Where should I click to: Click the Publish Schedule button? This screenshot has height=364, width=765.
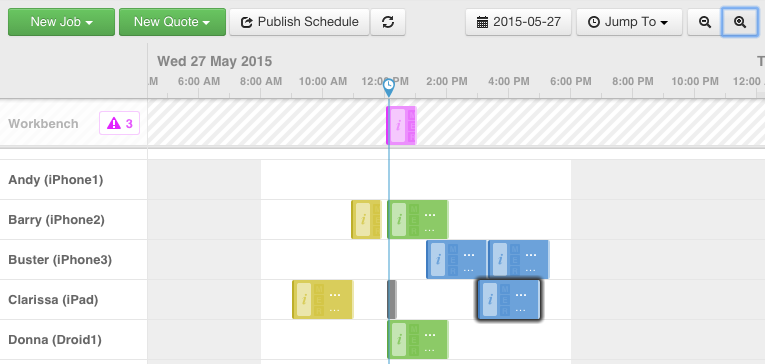(x=300, y=22)
